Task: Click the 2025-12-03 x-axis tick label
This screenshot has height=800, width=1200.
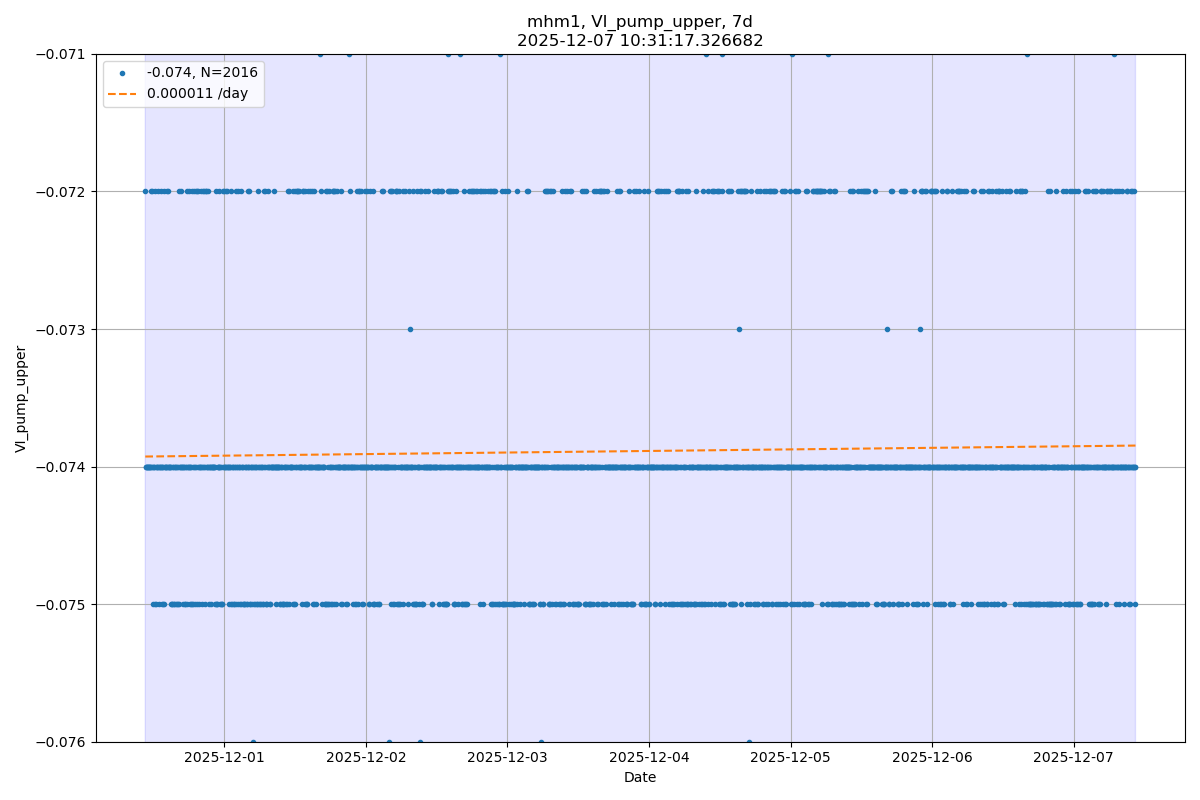Action: pyautogui.click(x=507, y=758)
